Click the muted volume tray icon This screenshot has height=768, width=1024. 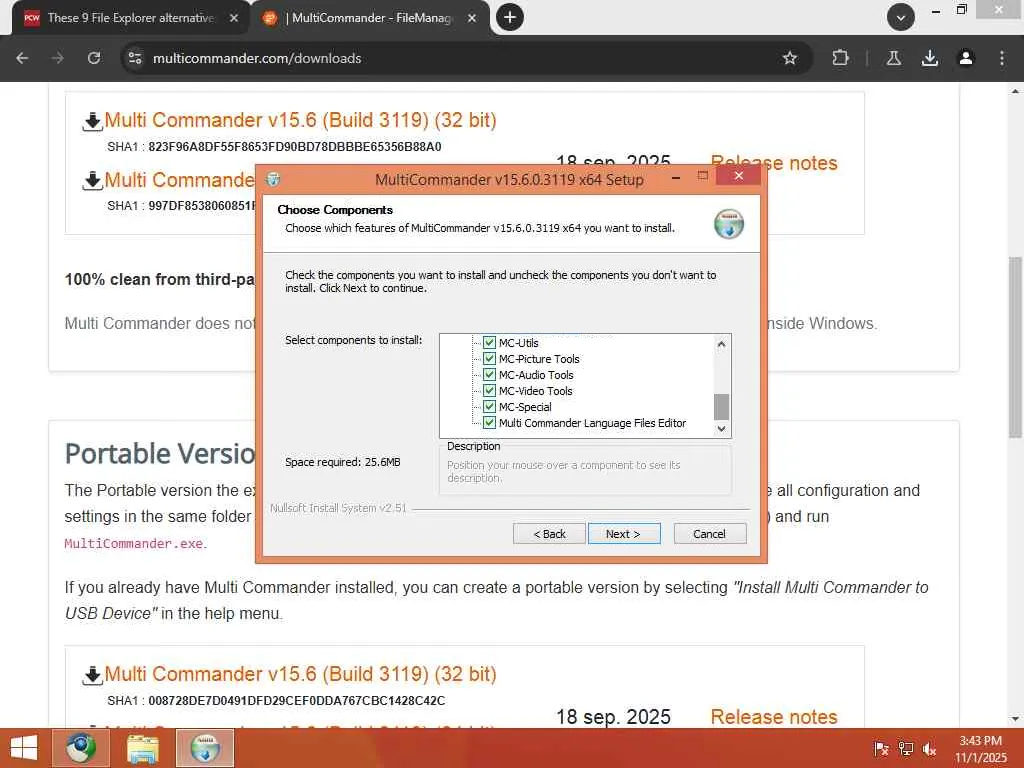click(x=929, y=748)
